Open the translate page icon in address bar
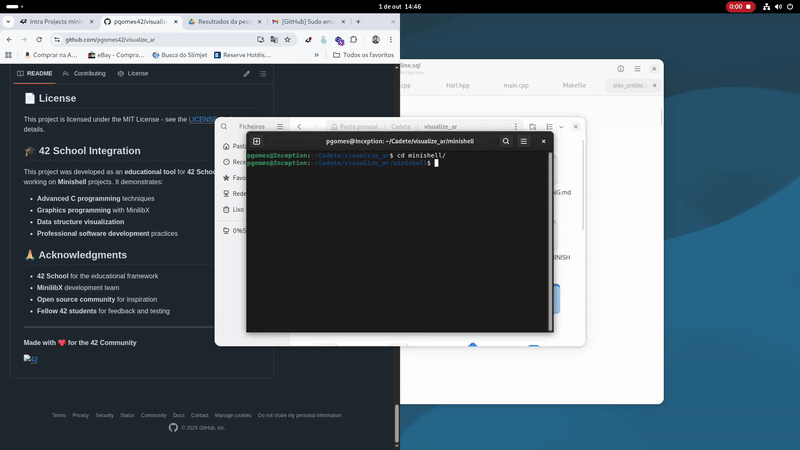This screenshot has height=450, width=800. [x=274, y=39]
